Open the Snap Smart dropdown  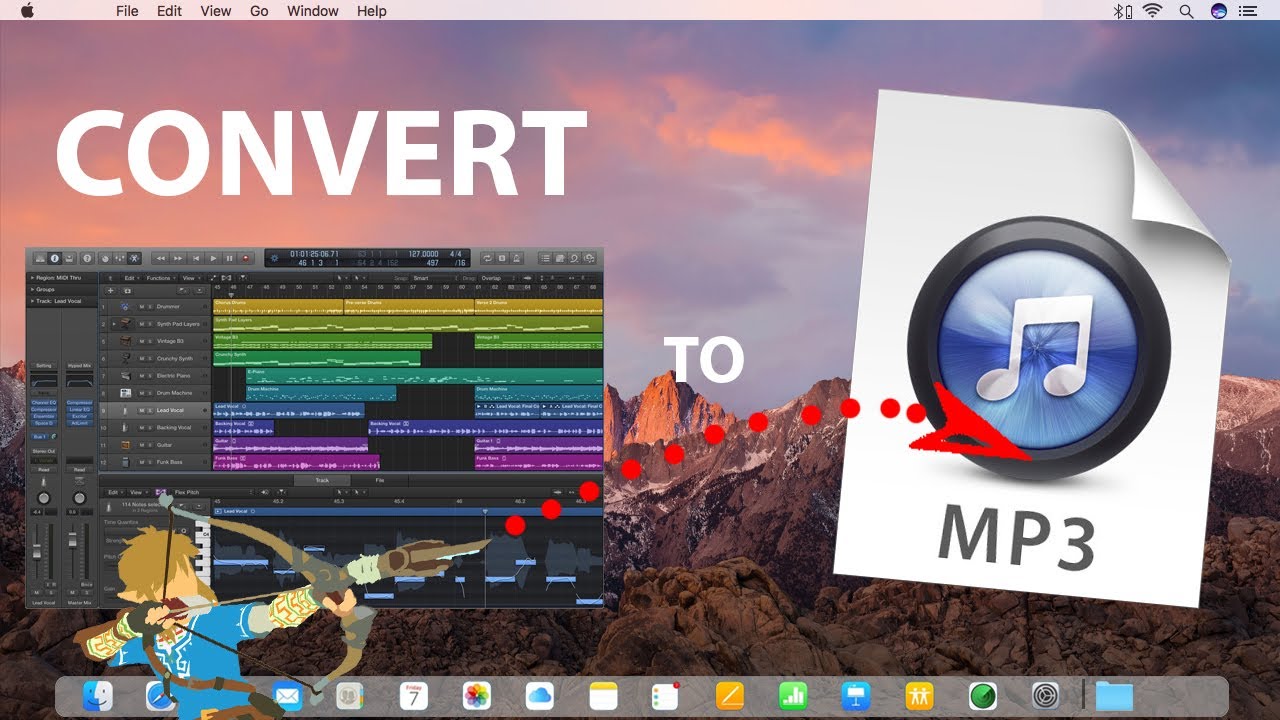tap(434, 278)
